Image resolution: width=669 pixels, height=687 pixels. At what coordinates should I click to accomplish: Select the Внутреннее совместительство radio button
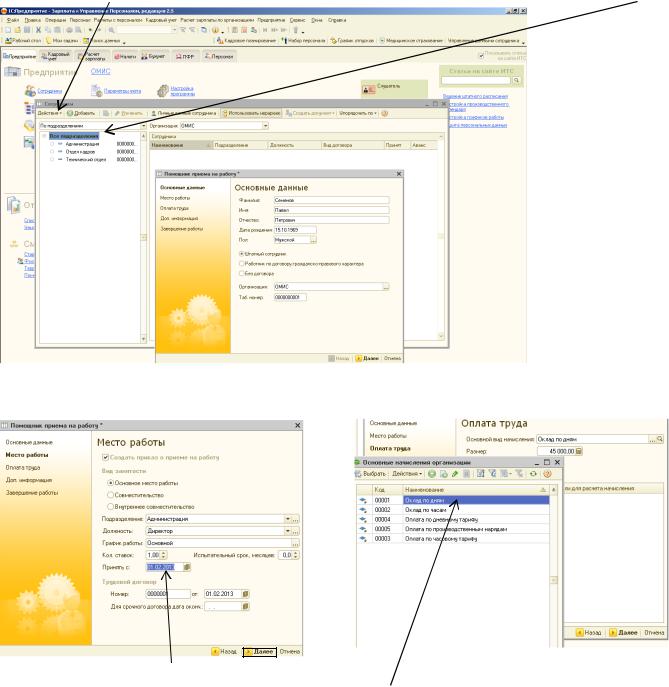pyautogui.click(x=110, y=506)
